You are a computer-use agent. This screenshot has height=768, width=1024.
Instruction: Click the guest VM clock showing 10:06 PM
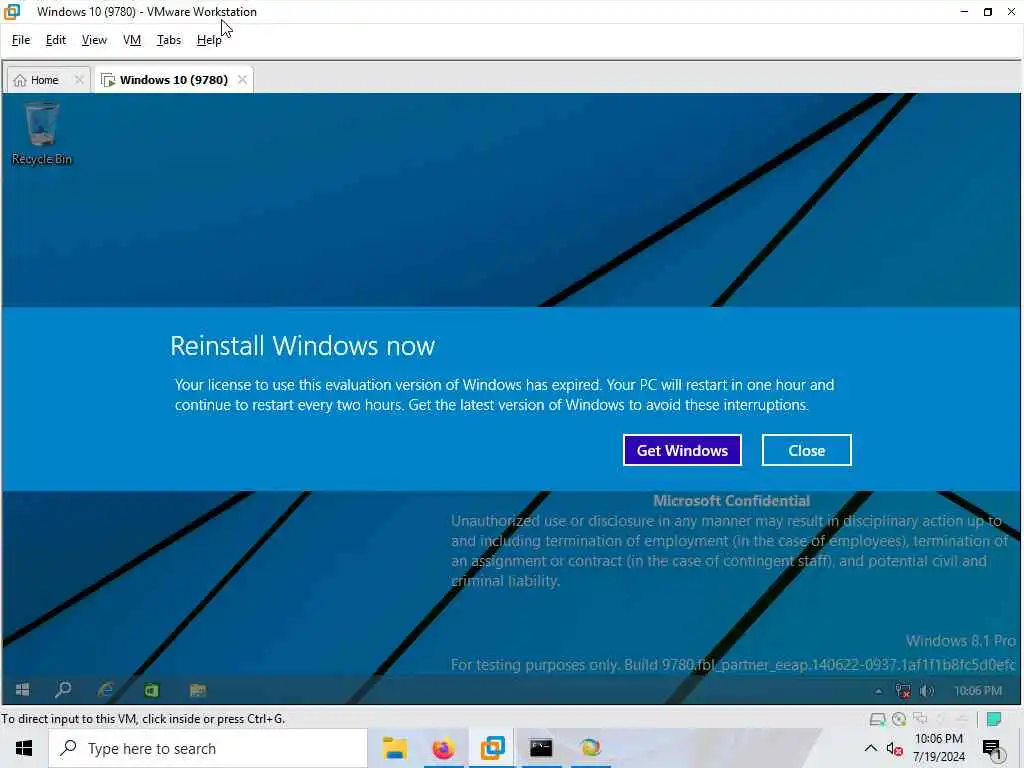click(978, 690)
